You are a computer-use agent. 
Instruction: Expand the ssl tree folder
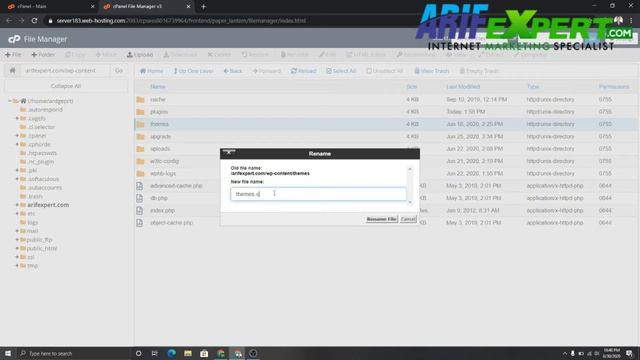click(17, 257)
